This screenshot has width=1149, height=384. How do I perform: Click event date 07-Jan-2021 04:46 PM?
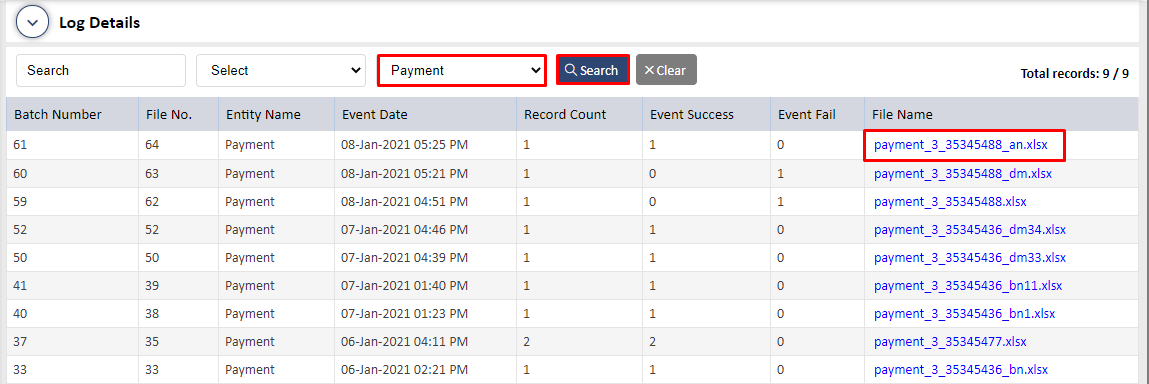point(404,229)
